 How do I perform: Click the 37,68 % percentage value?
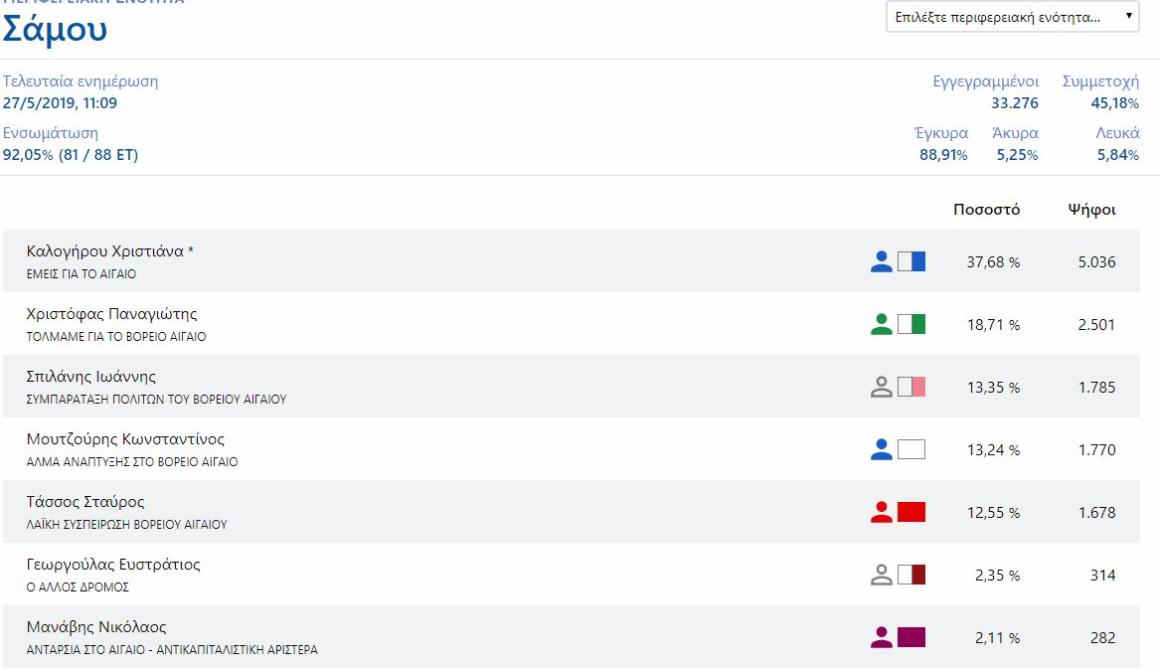pyautogui.click(x=993, y=263)
